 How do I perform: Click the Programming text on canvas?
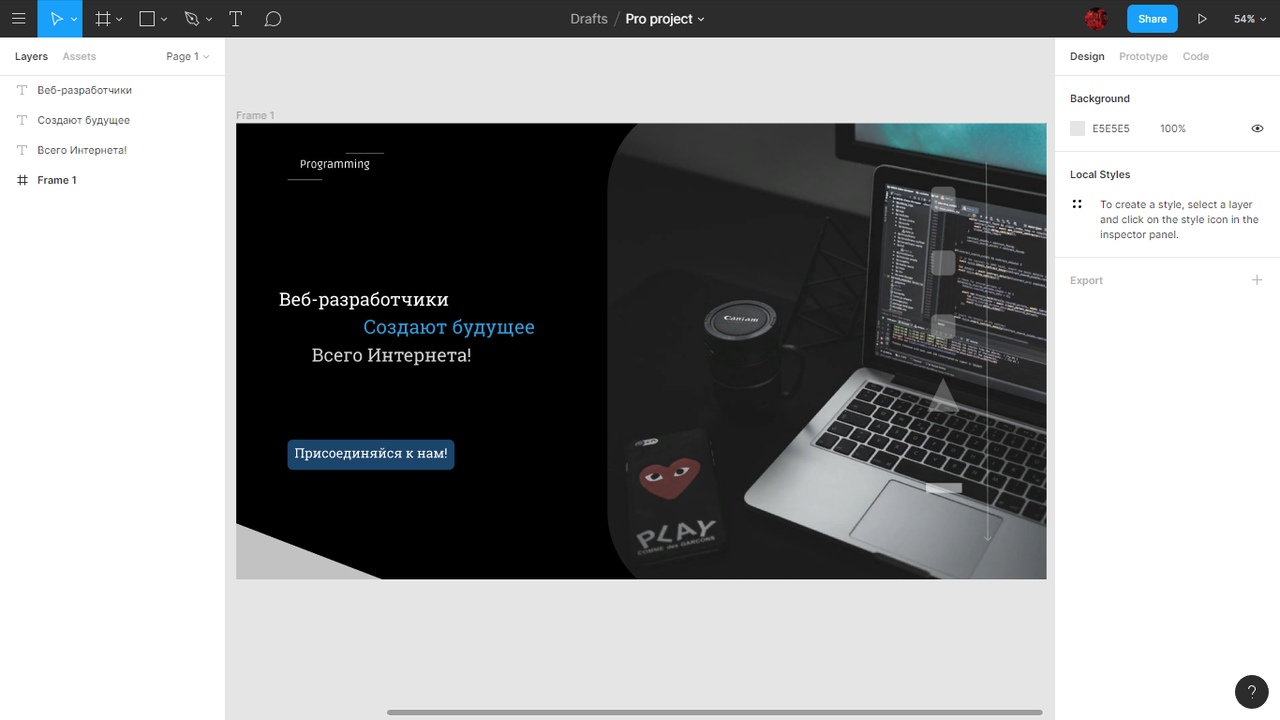click(335, 164)
